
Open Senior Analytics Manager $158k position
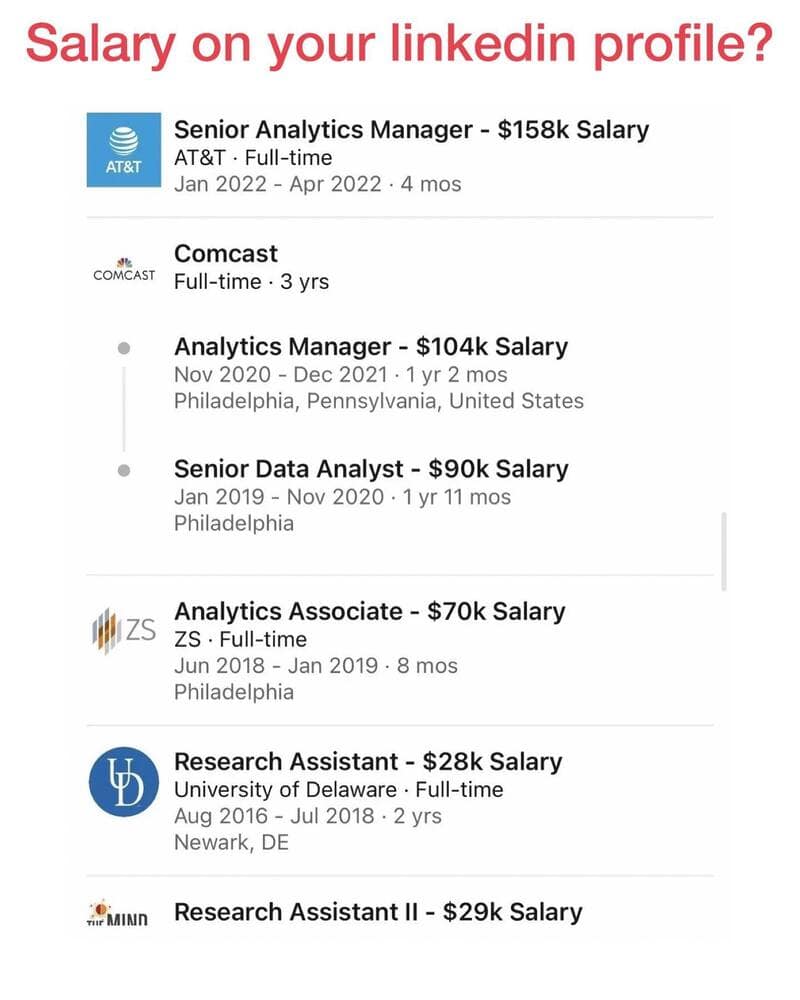click(x=411, y=130)
